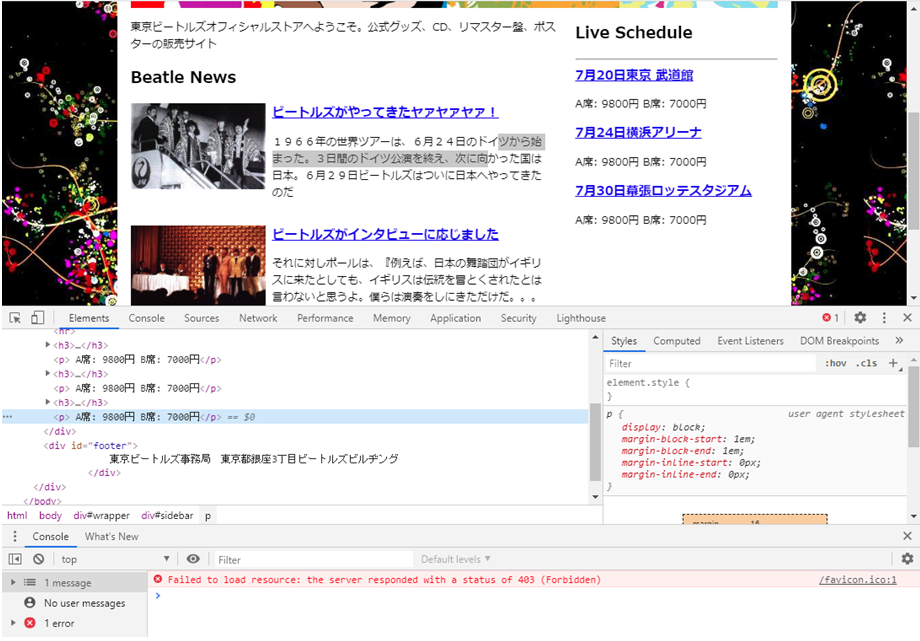This screenshot has width=920, height=641.
Task: Open the 7月30日幕張ロッテスタジアム link
Action: [663, 191]
